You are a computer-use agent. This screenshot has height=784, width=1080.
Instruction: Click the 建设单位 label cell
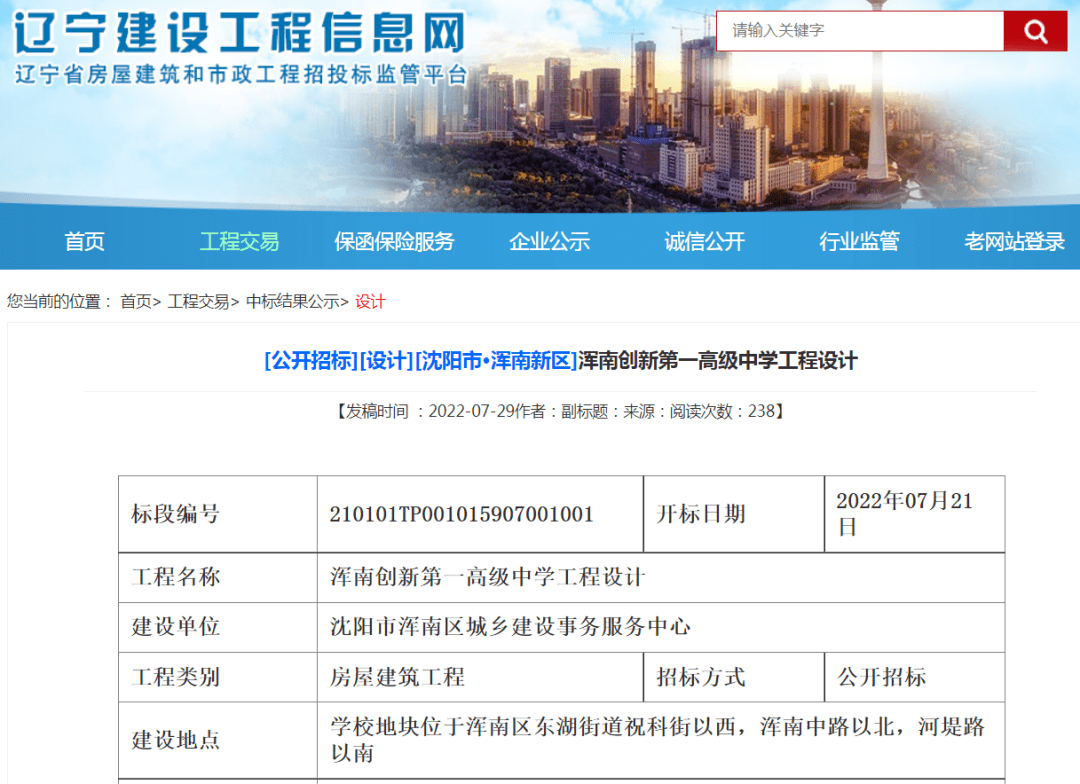[x=218, y=627]
